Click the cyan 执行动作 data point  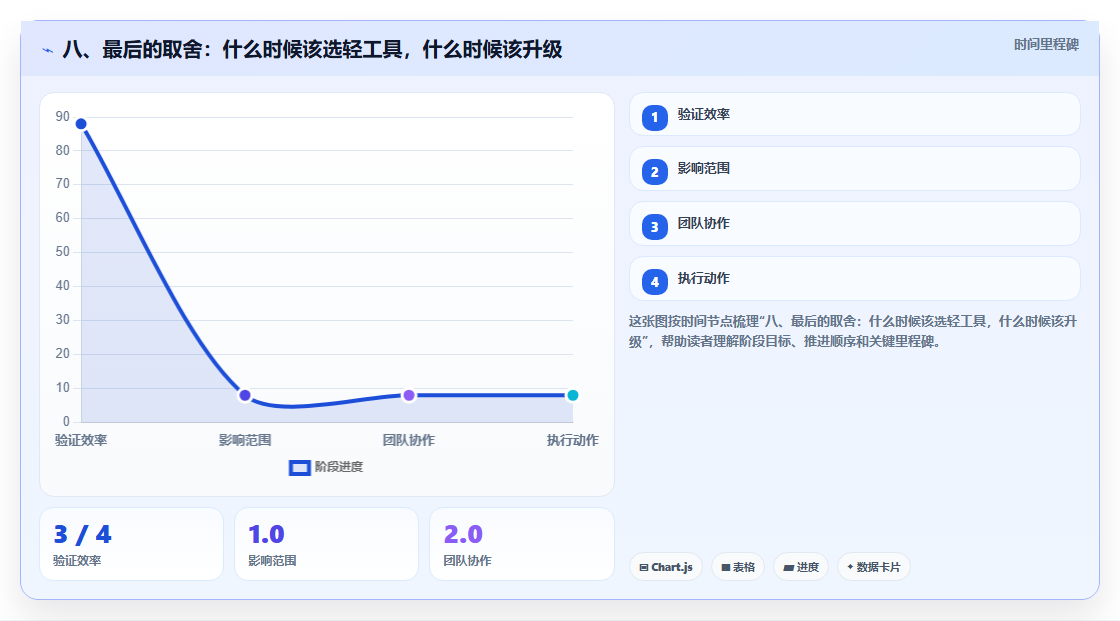572,395
